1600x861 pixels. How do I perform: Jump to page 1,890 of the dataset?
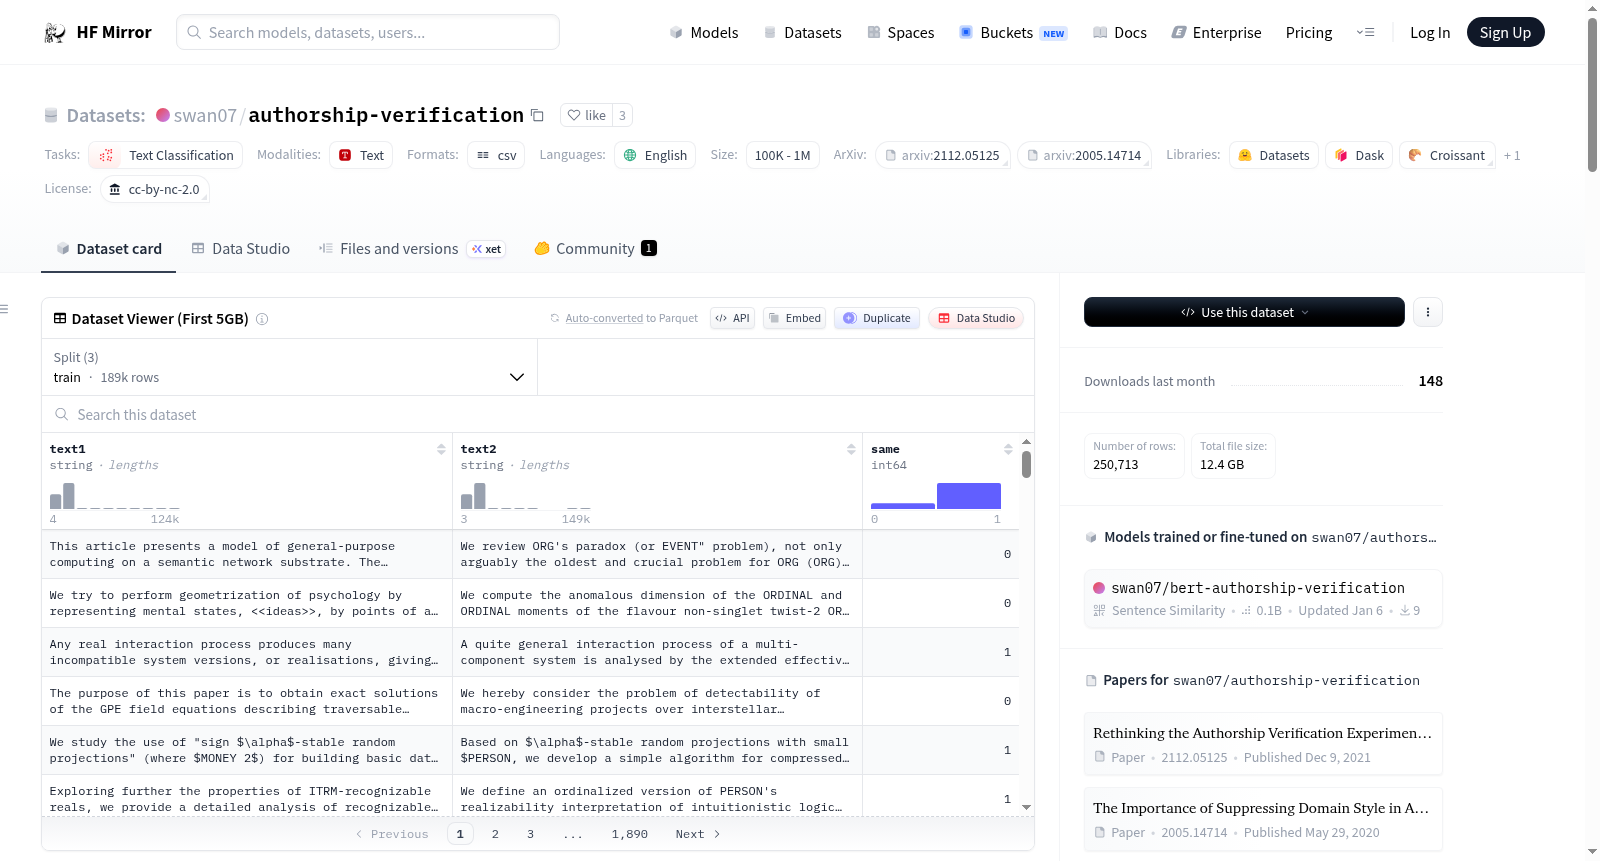click(x=630, y=834)
